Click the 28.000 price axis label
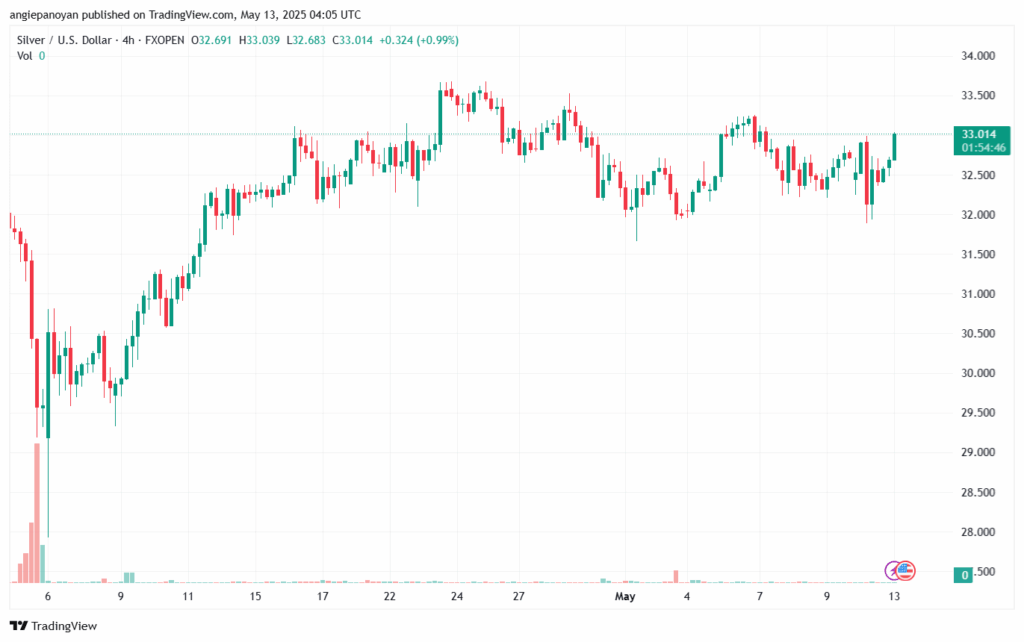The width and height of the screenshot is (1024, 642). click(x=978, y=532)
